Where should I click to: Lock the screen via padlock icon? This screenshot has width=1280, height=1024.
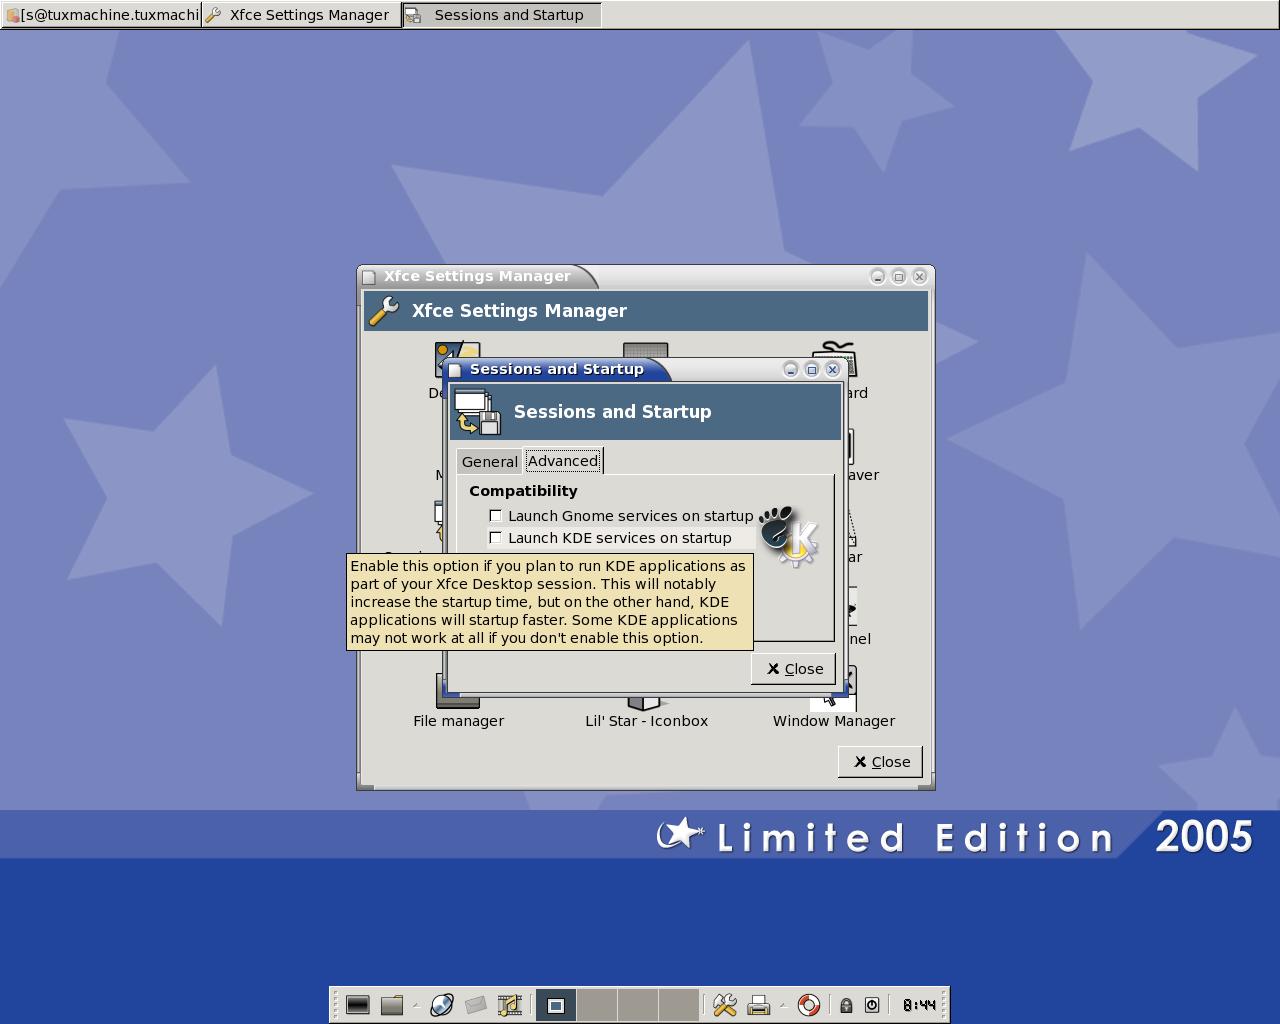pyautogui.click(x=846, y=1005)
